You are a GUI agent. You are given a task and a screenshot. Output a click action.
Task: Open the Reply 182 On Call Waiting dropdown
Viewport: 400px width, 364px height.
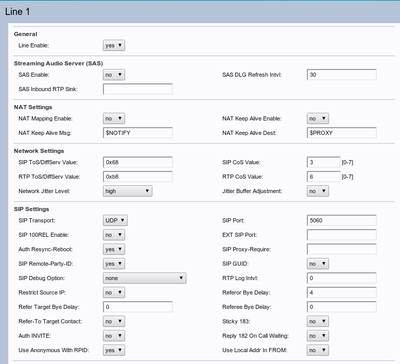[x=318, y=336]
